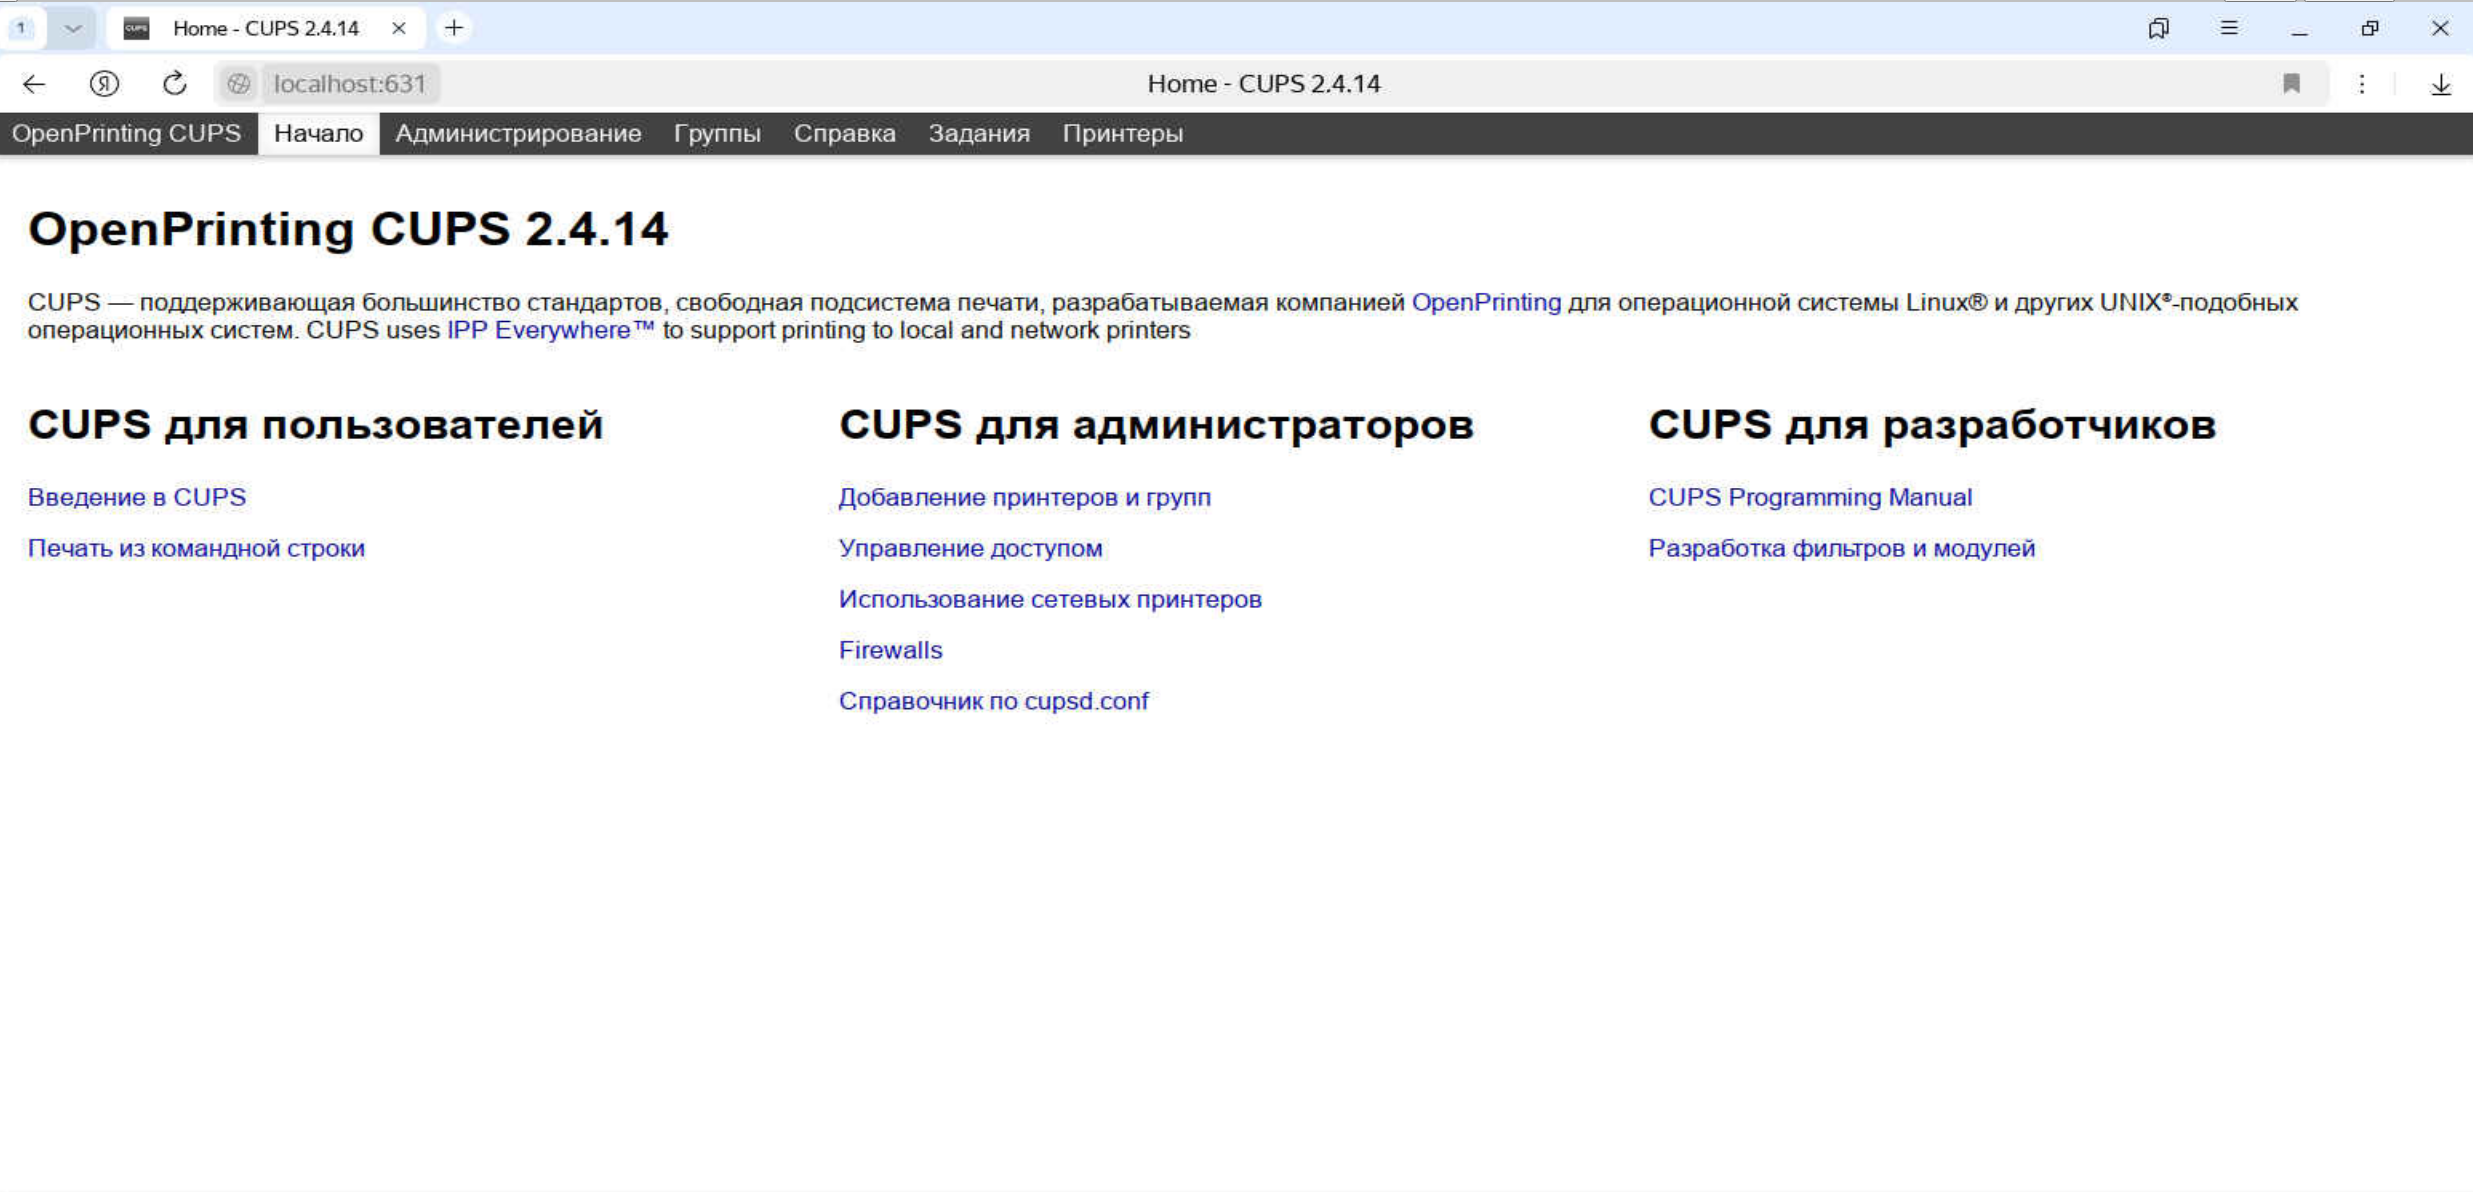Open Yandex search via the Я icon
2473x1192 pixels.
tap(105, 84)
